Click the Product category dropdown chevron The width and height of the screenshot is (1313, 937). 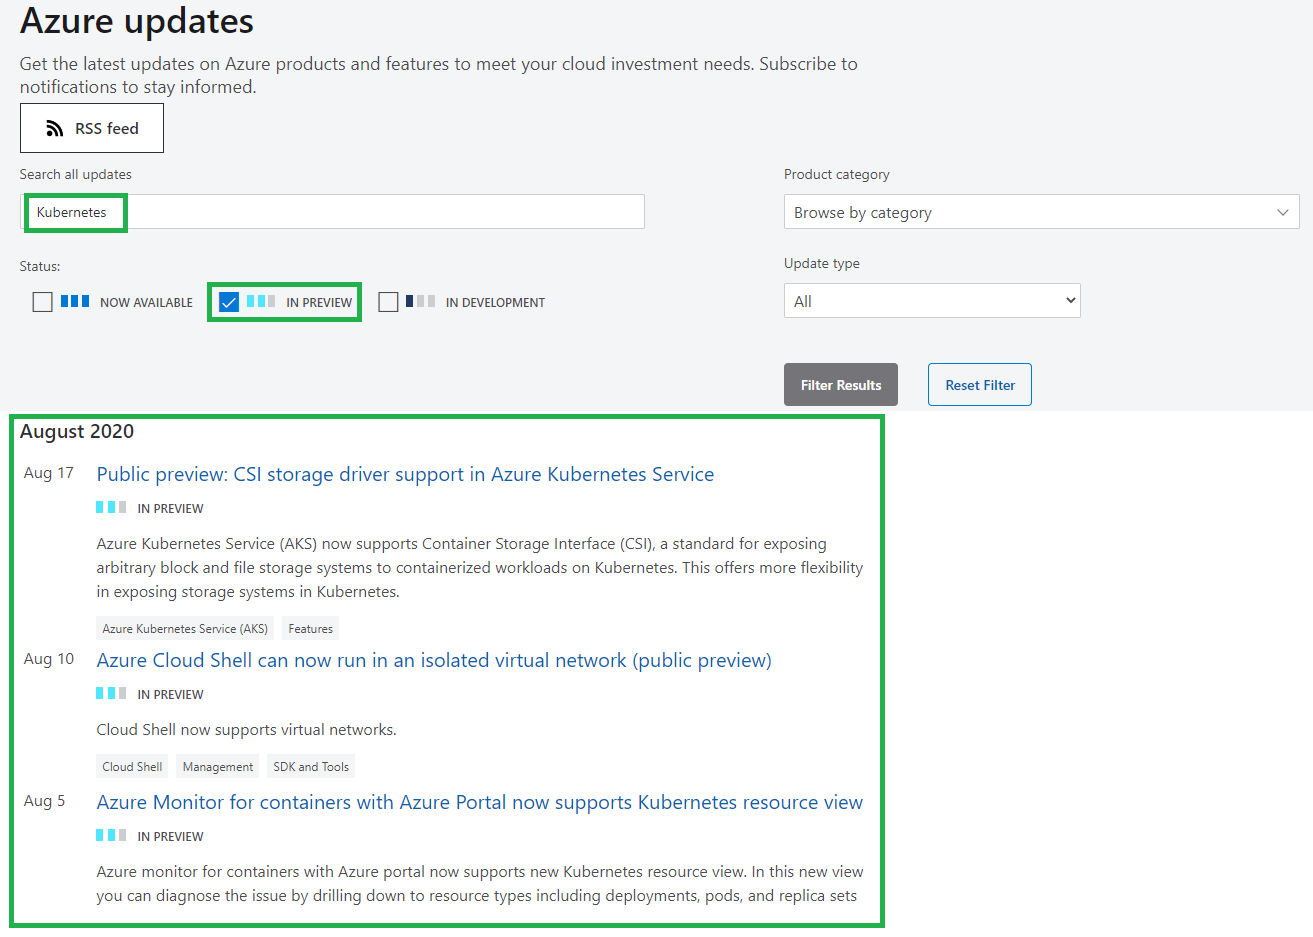coord(1283,212)
